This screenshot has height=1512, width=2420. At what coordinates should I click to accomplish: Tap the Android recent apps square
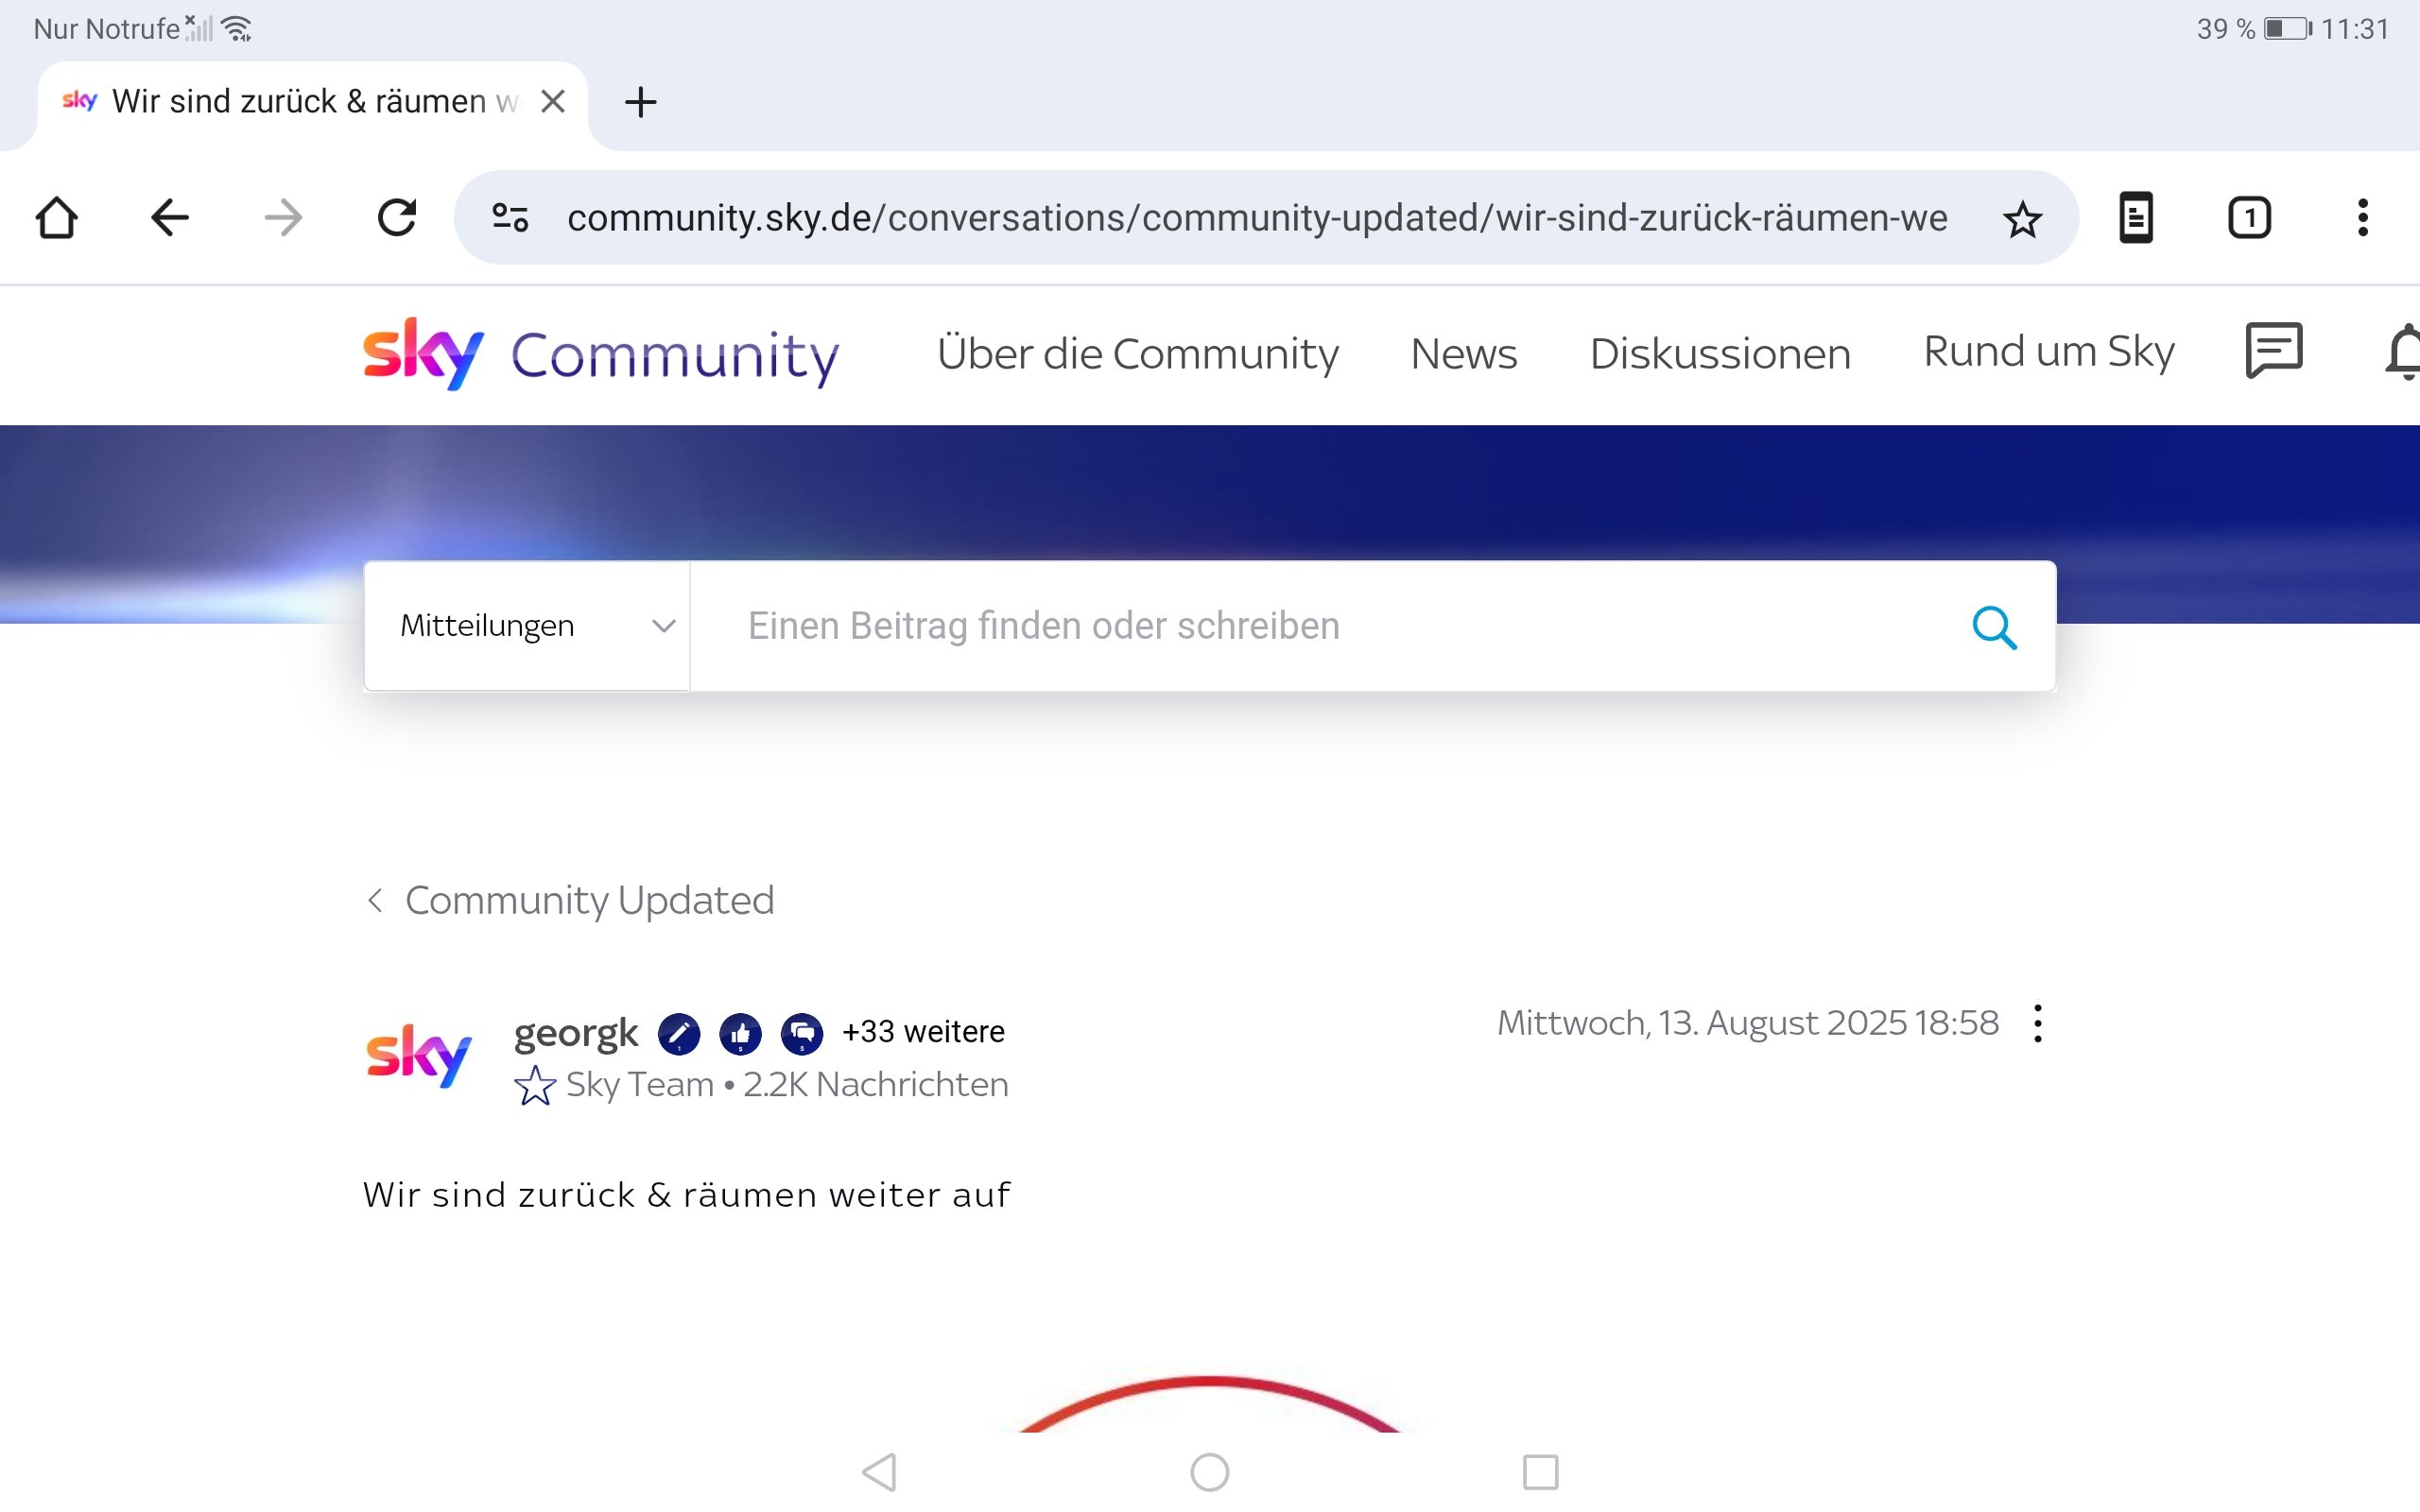[x=1540, y=1472]
